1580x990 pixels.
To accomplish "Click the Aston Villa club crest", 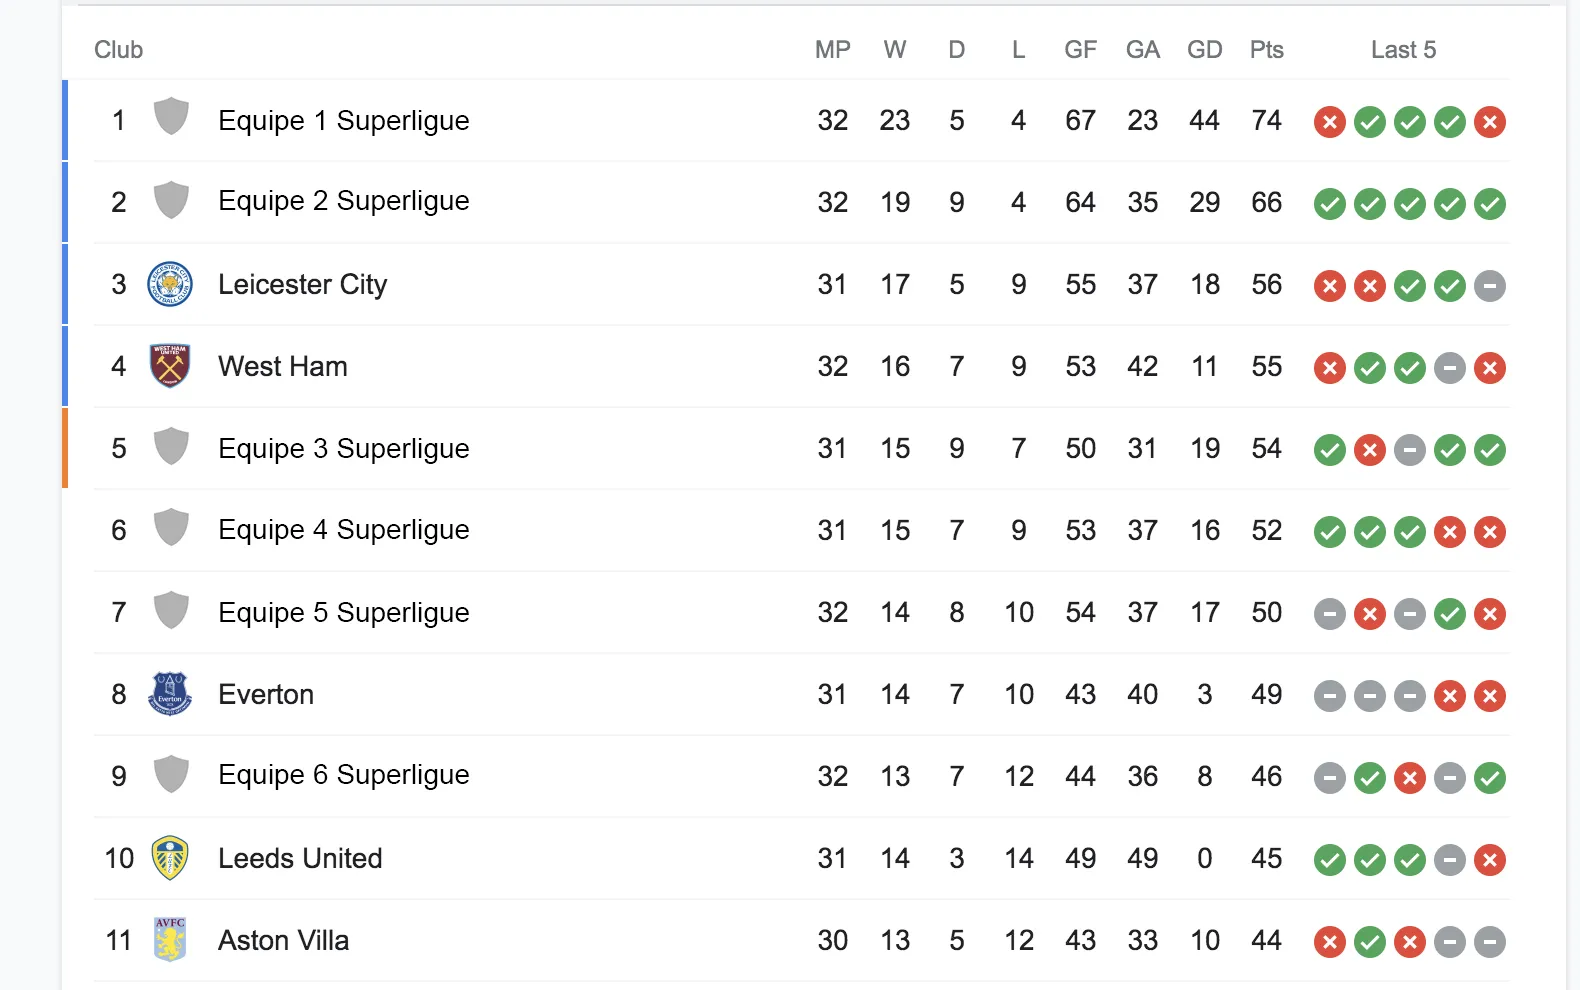I will (170, 940).
